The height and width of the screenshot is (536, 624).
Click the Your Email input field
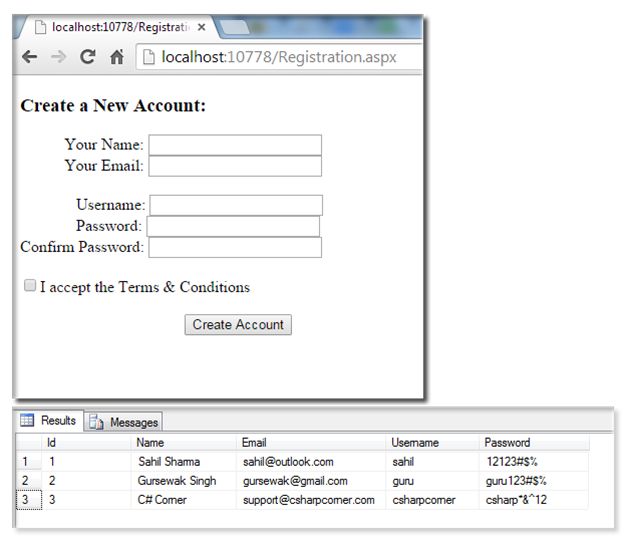[235, 166]
